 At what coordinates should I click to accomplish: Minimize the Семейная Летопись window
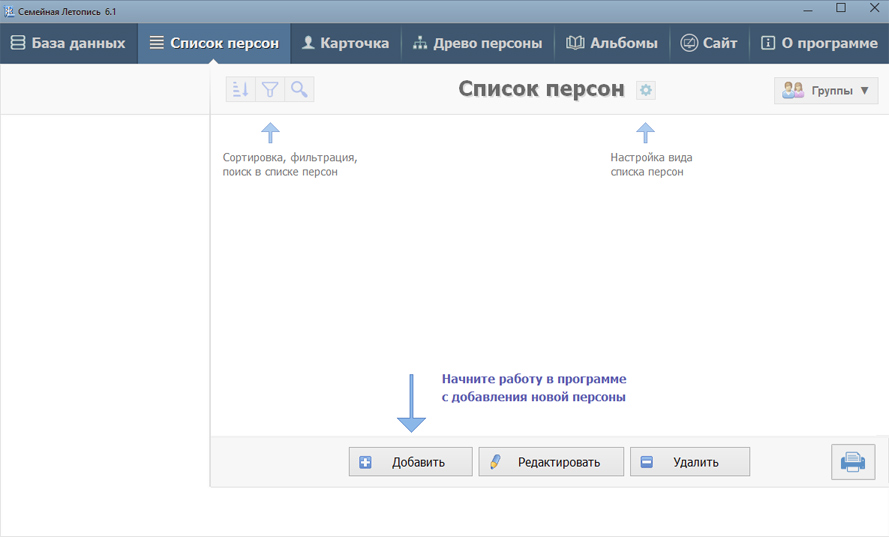[x=808, y=10]
